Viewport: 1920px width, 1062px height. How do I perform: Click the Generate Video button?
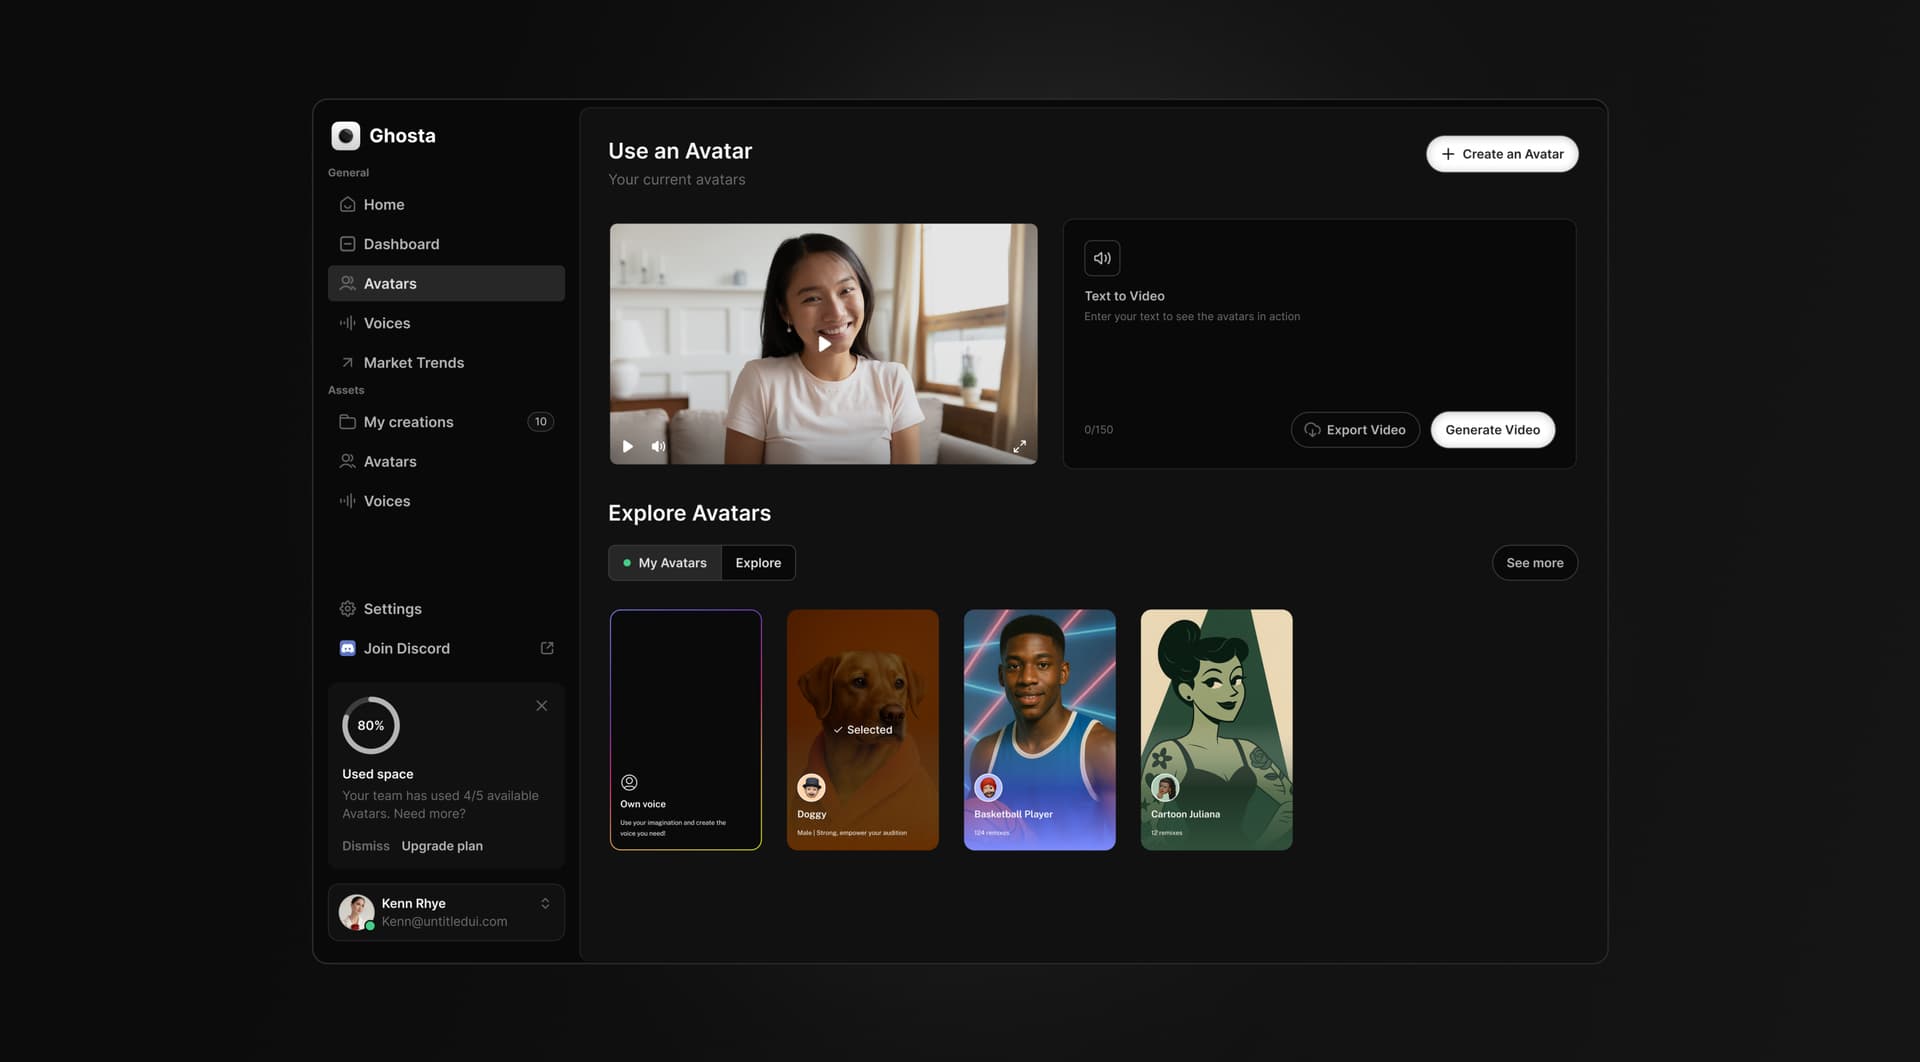(x=1492, y=430)
